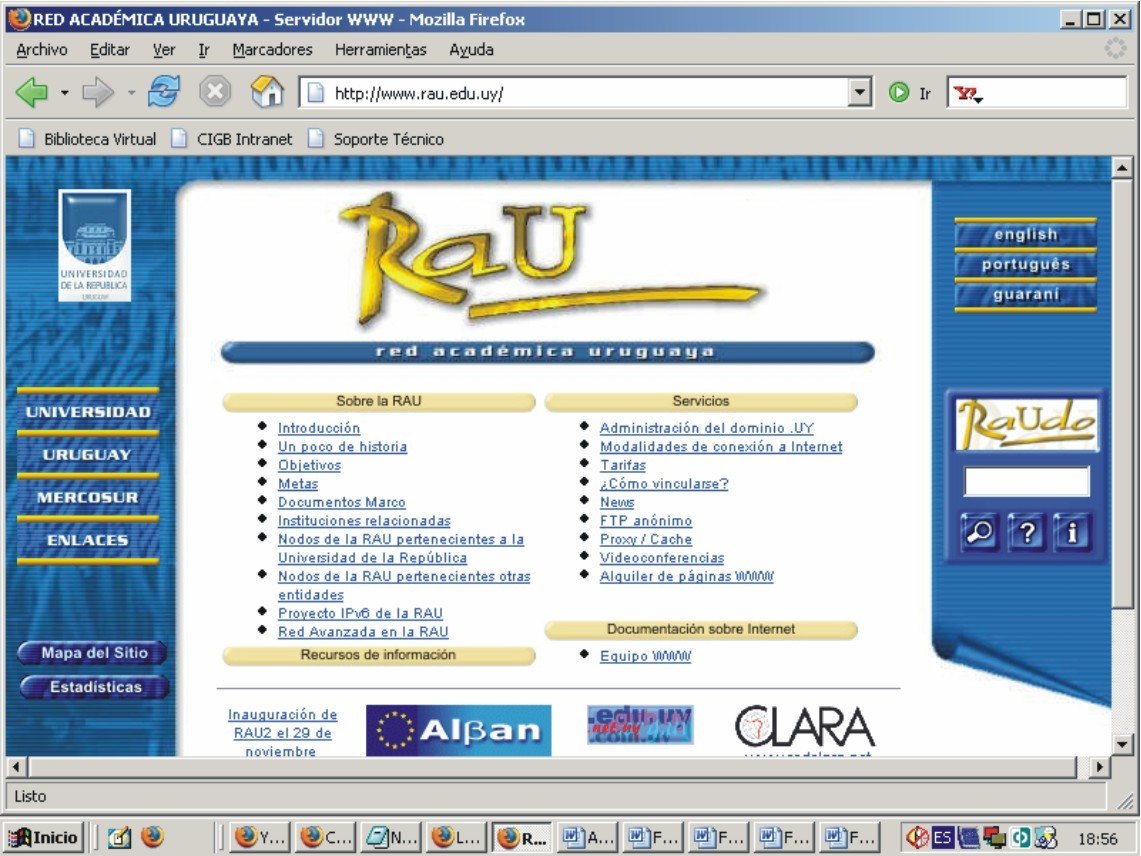Open the Forward button history dropdown arrow
This screenshot has width=1141, height=856.
pos(131,92)
